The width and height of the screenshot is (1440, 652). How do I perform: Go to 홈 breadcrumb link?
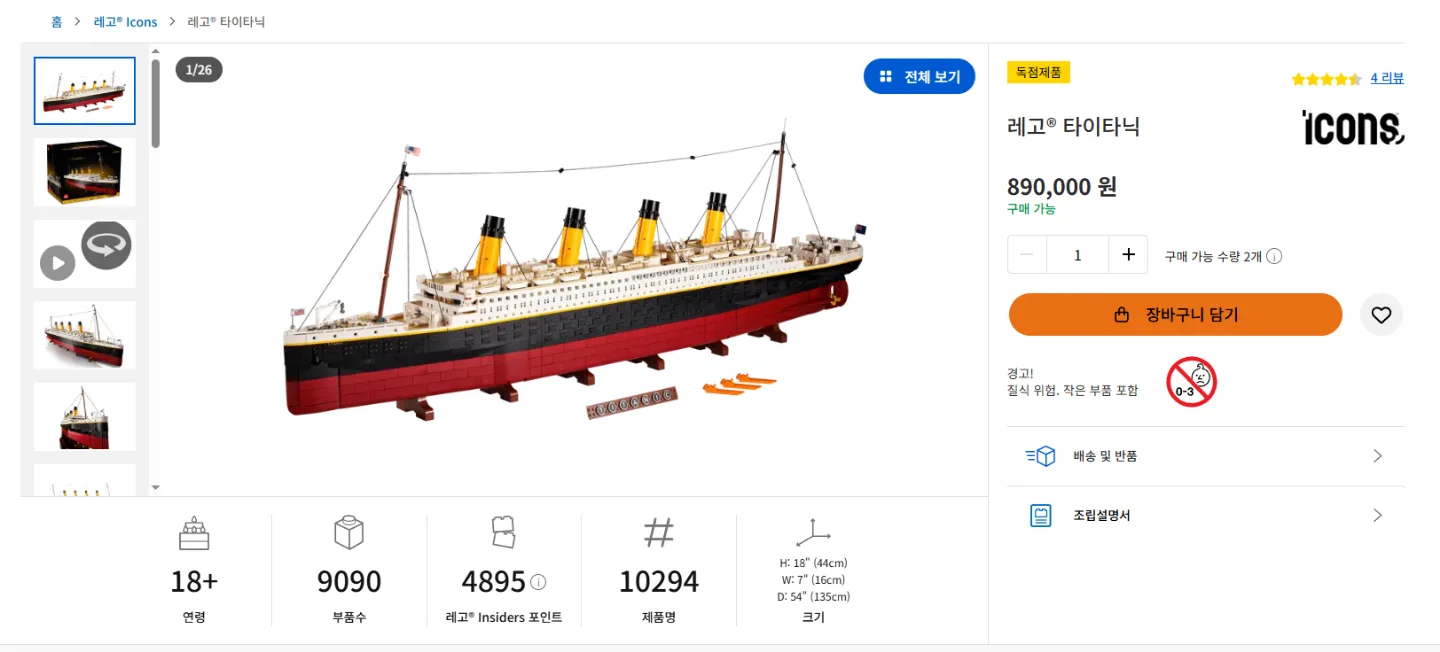pyautogui.click(x=56, y=22)
